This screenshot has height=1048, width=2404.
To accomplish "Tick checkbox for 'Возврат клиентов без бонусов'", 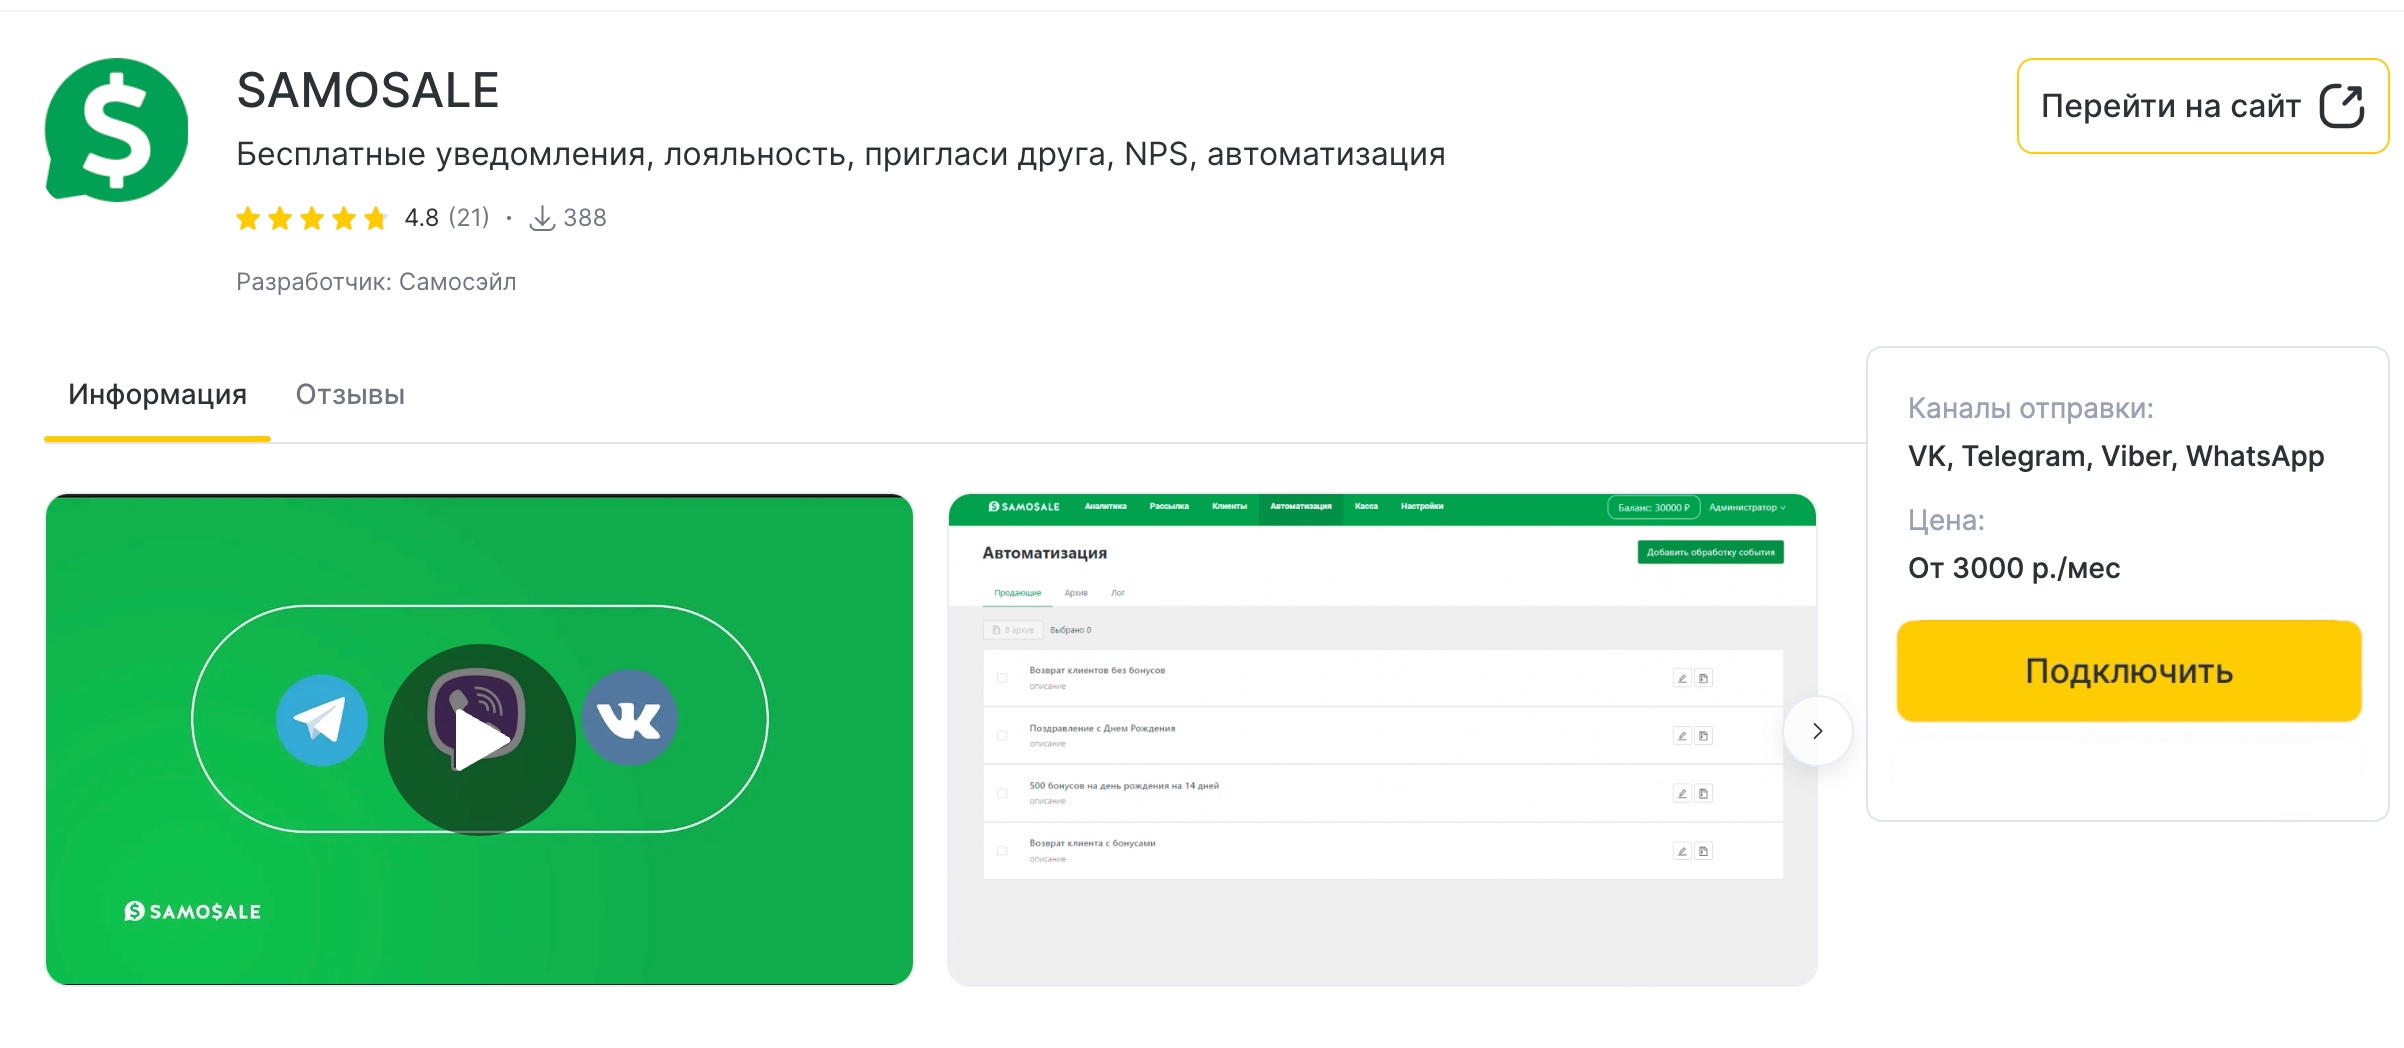I will 1002,678.
